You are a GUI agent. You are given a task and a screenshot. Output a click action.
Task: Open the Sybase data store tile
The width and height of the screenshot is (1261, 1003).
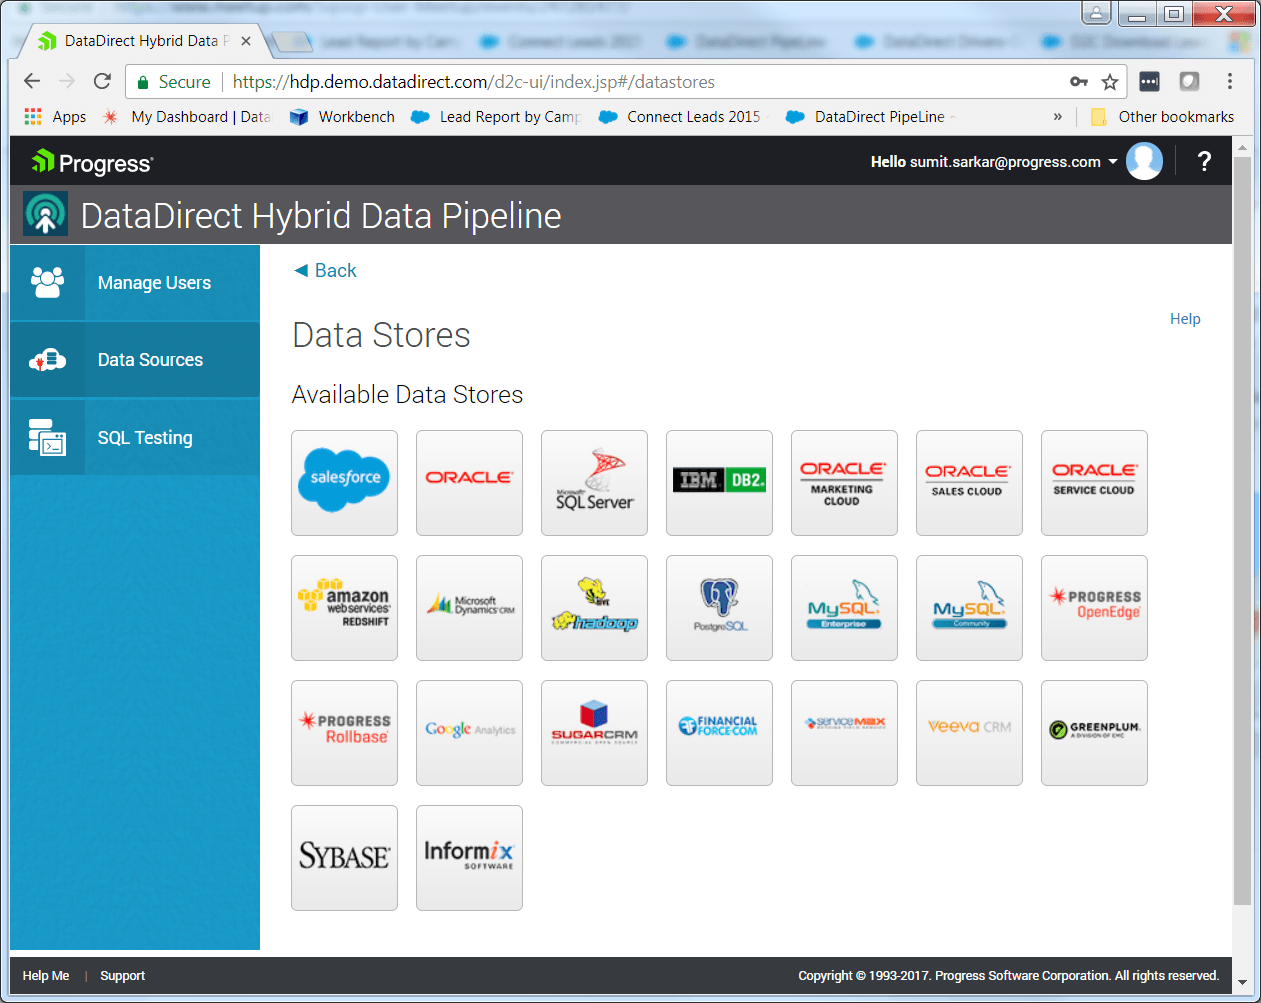[344, 857]
